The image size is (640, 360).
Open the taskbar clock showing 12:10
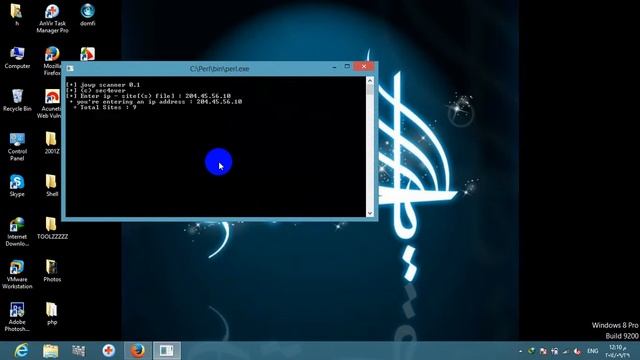tap(618, 351)
